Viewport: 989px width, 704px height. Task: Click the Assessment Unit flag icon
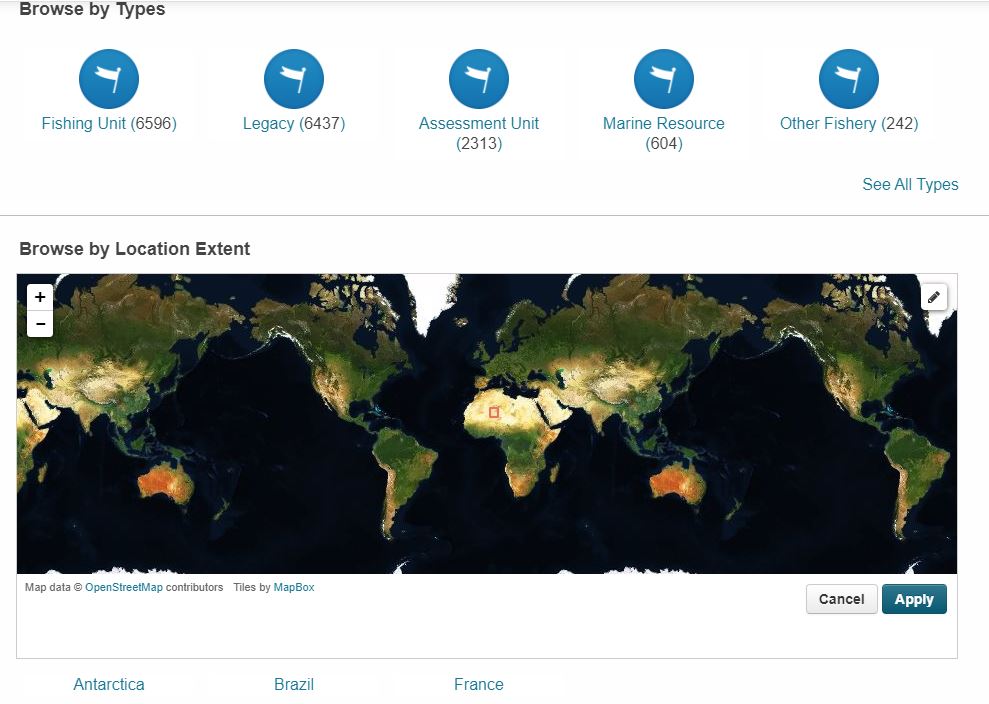coord(479,79)
